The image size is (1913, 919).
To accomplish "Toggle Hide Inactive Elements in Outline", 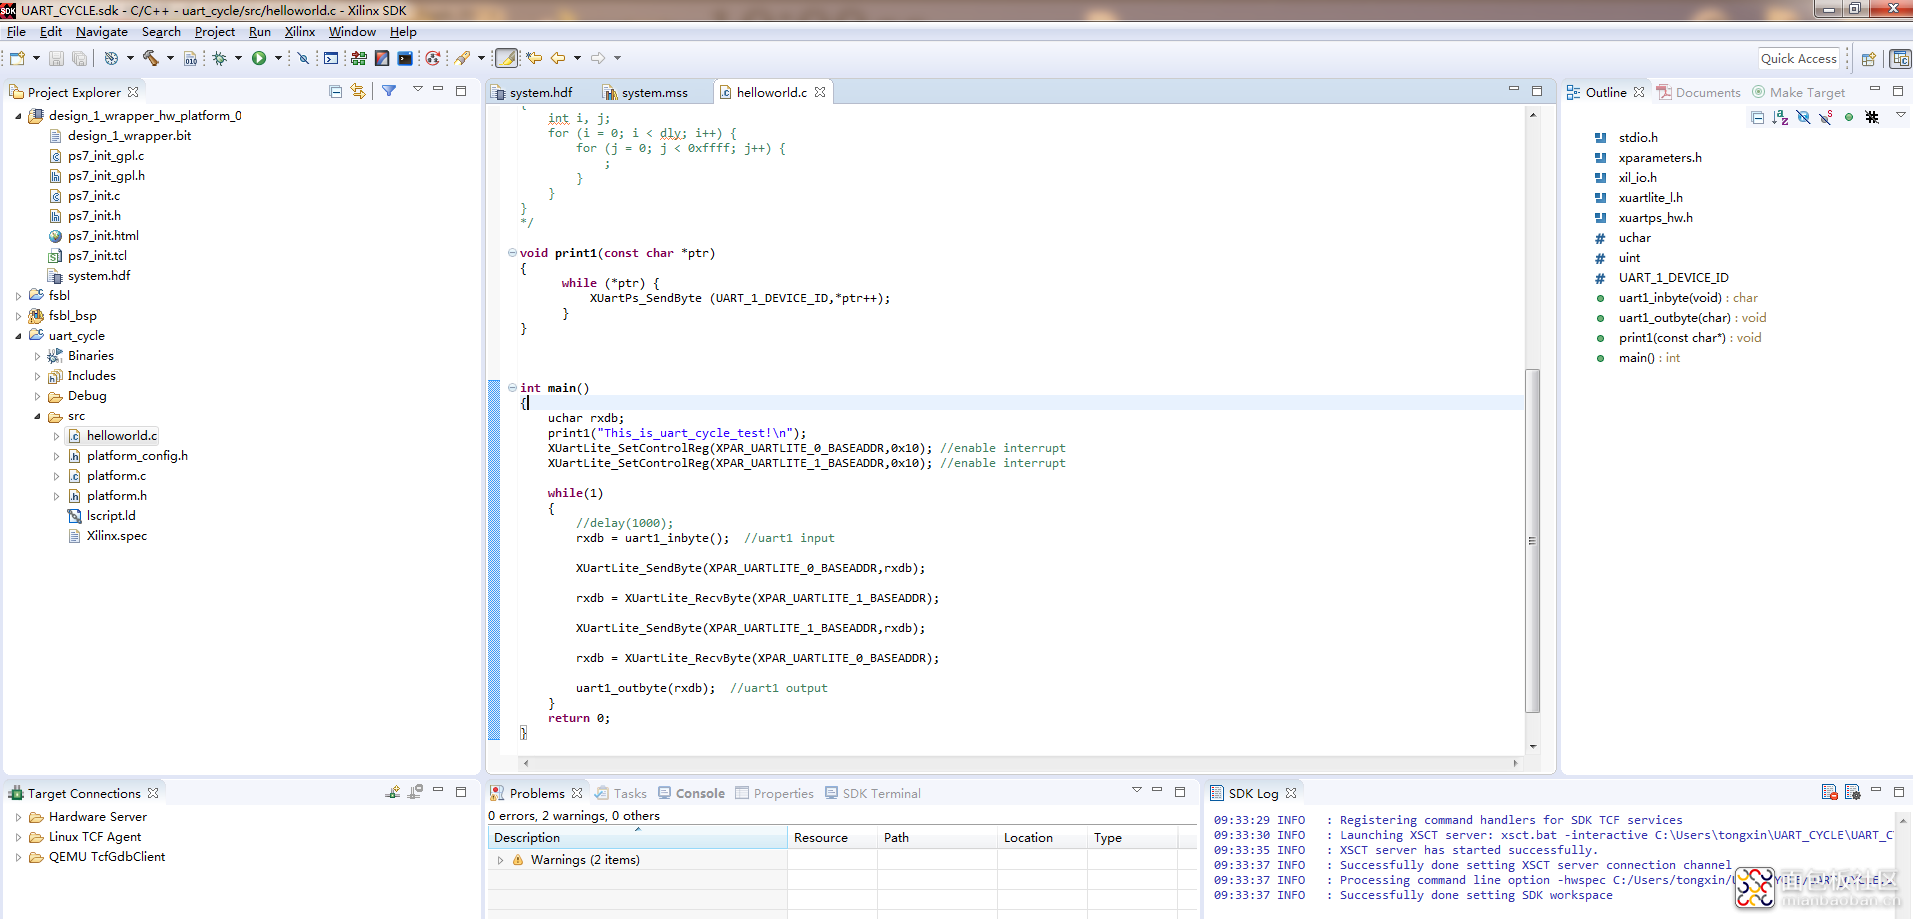I will tap(1872, 117).
